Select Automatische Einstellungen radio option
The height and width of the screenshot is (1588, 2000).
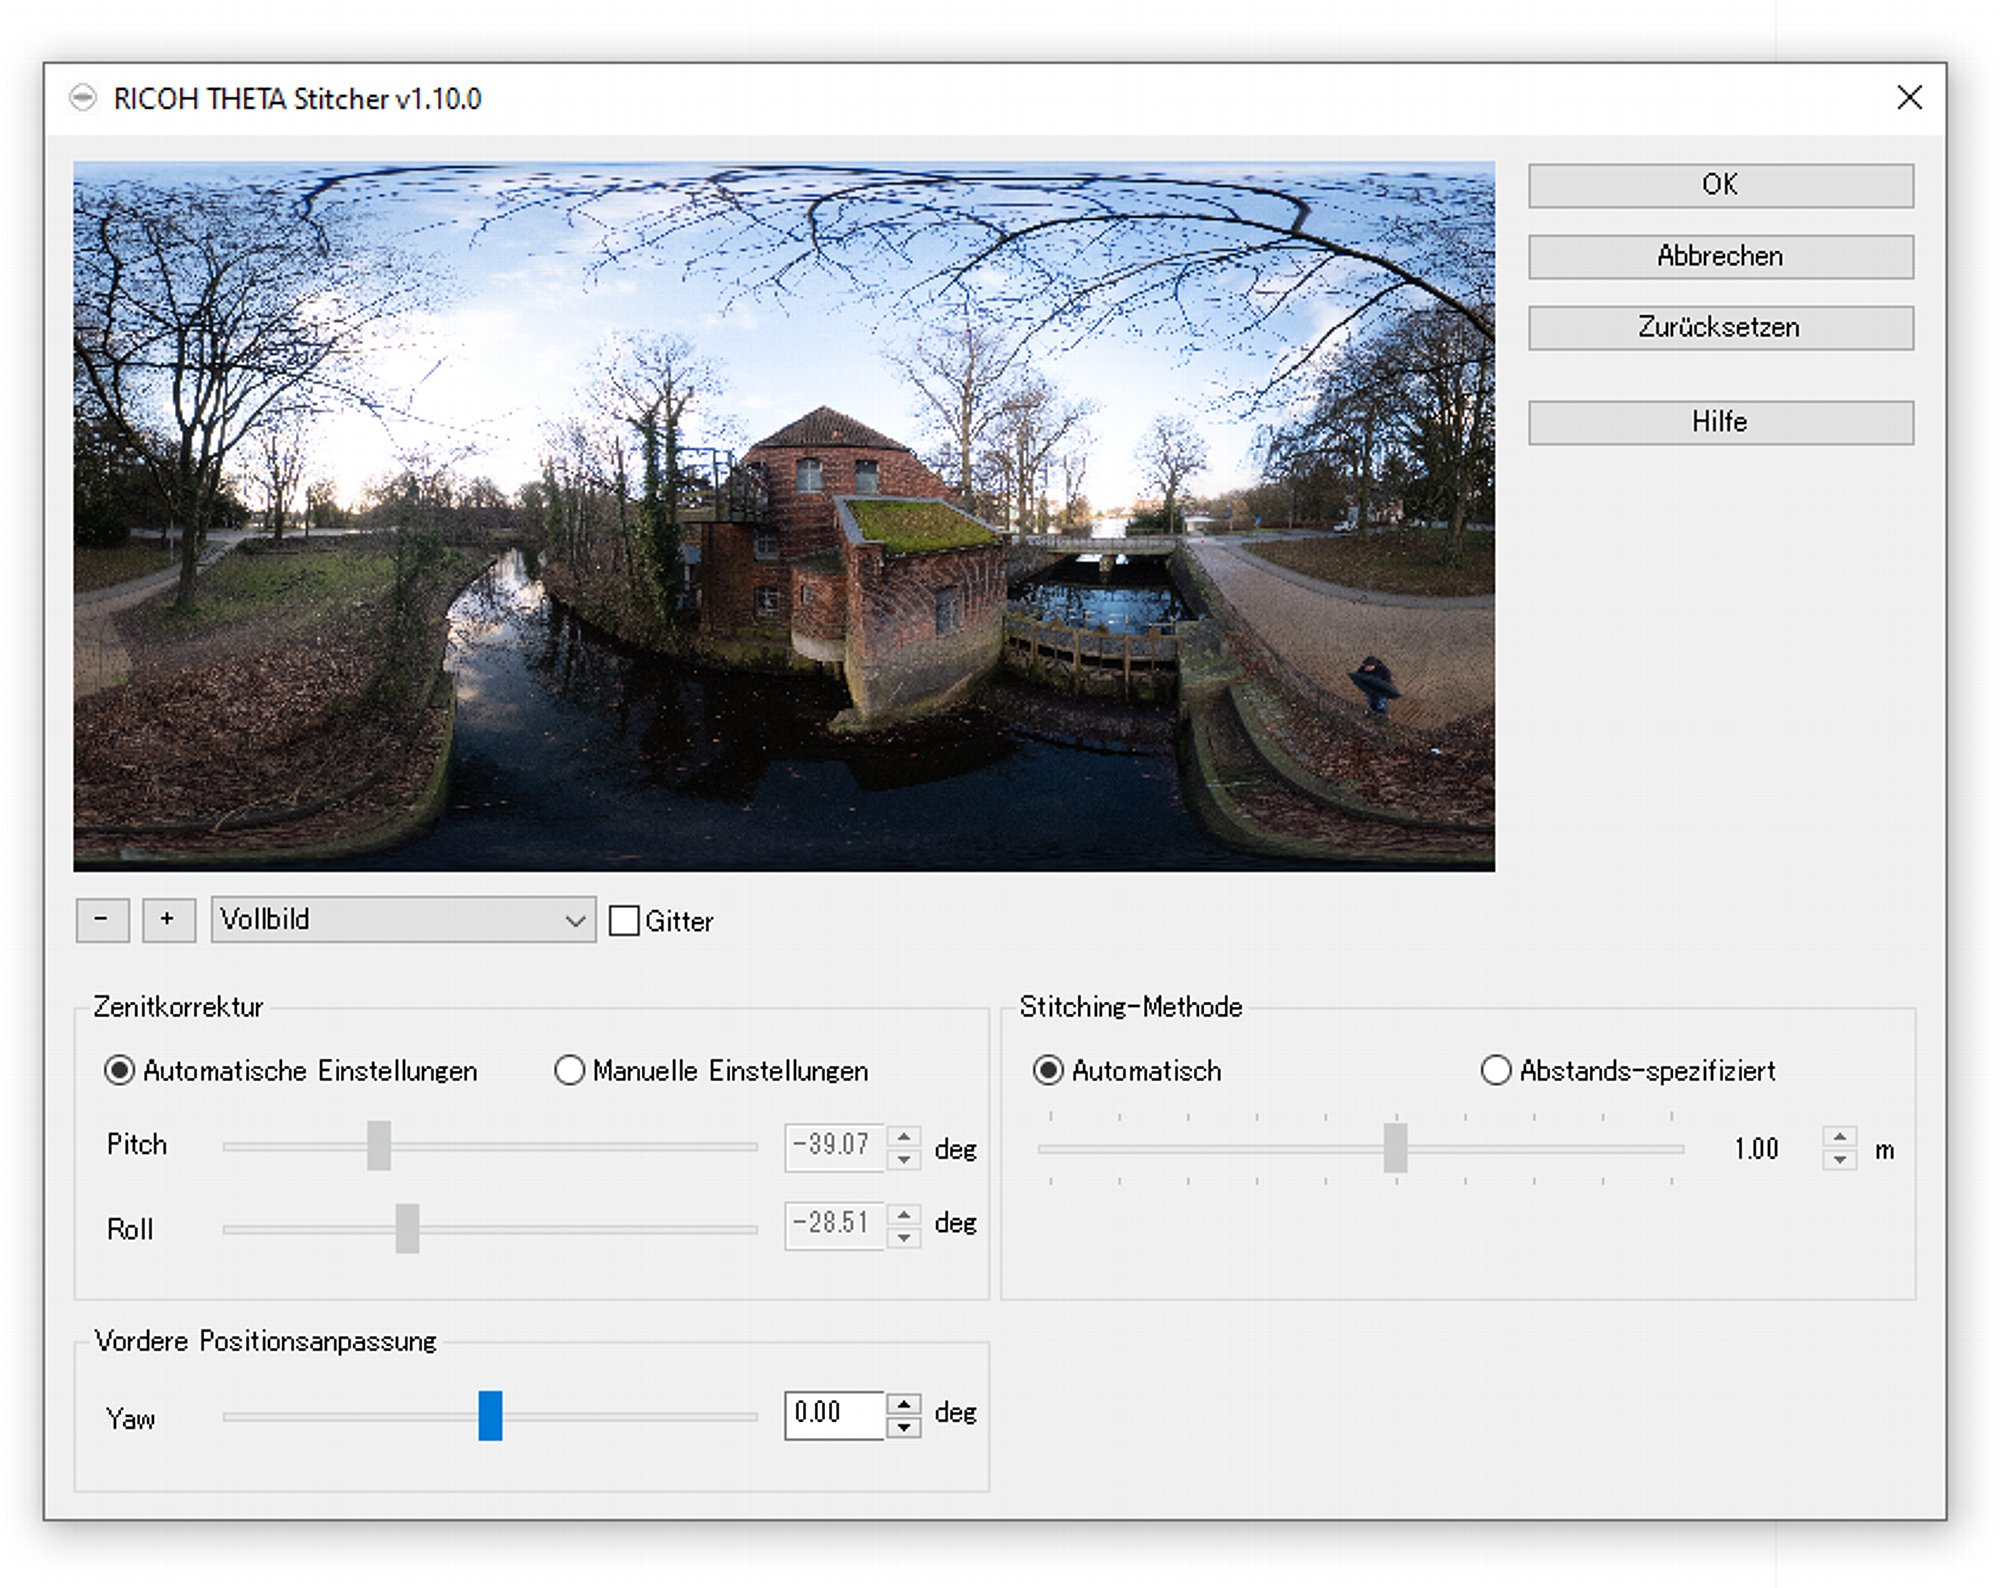tap(120, 1070)
